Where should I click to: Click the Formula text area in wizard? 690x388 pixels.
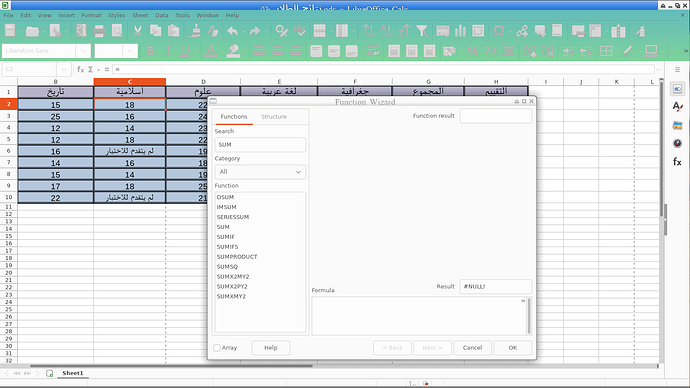[x=419, y=316]
